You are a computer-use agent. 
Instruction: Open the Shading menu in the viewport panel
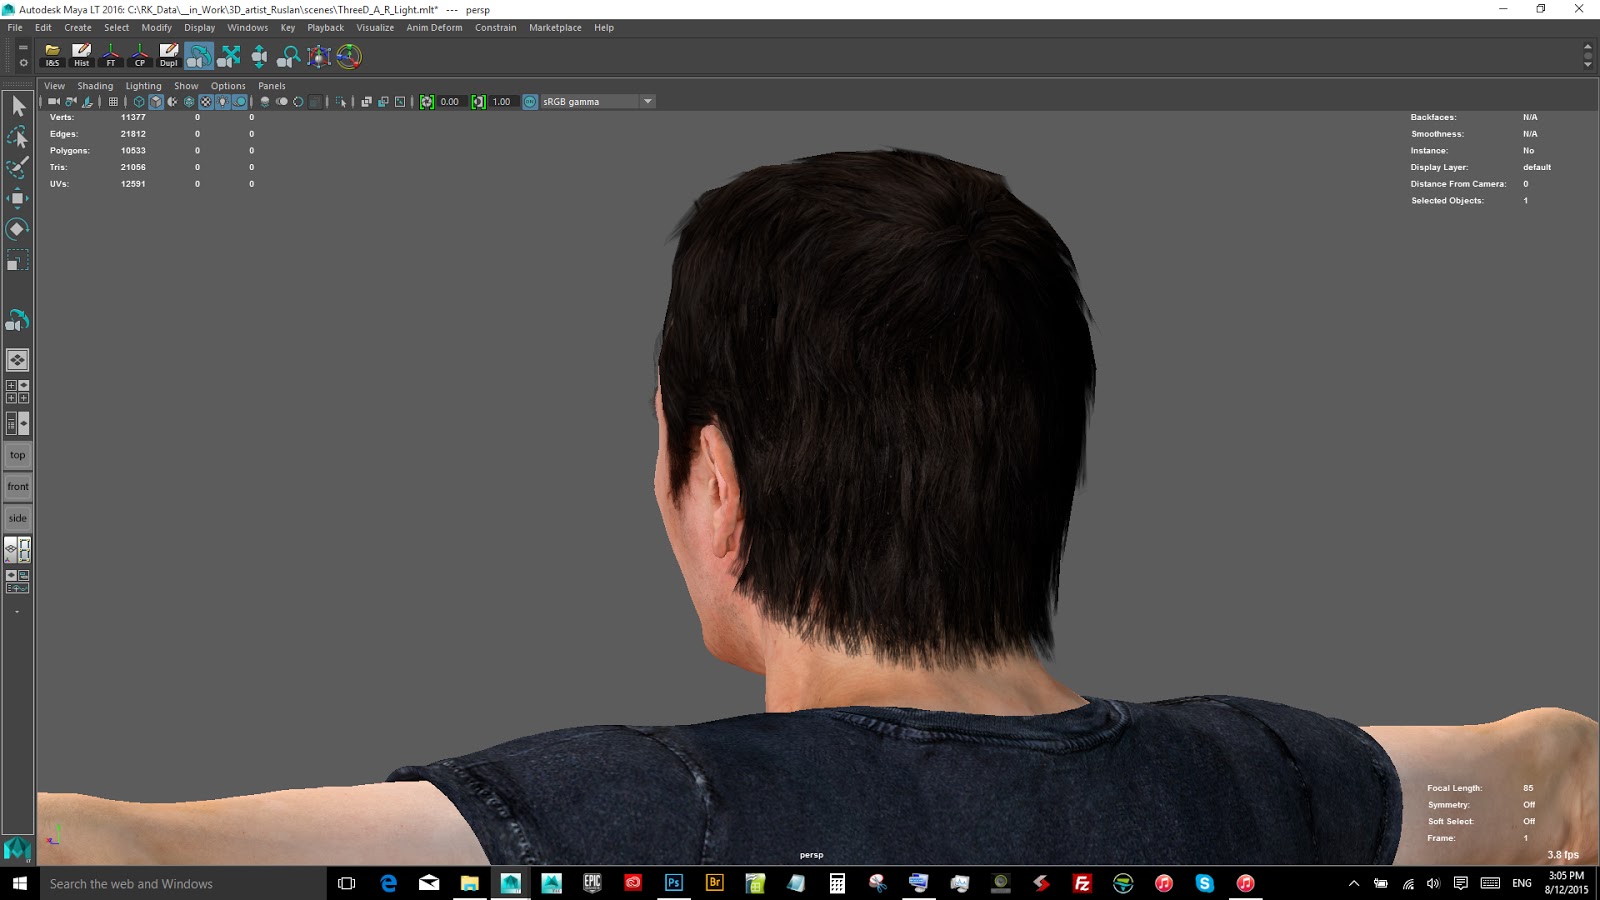[x=95, y=86]
